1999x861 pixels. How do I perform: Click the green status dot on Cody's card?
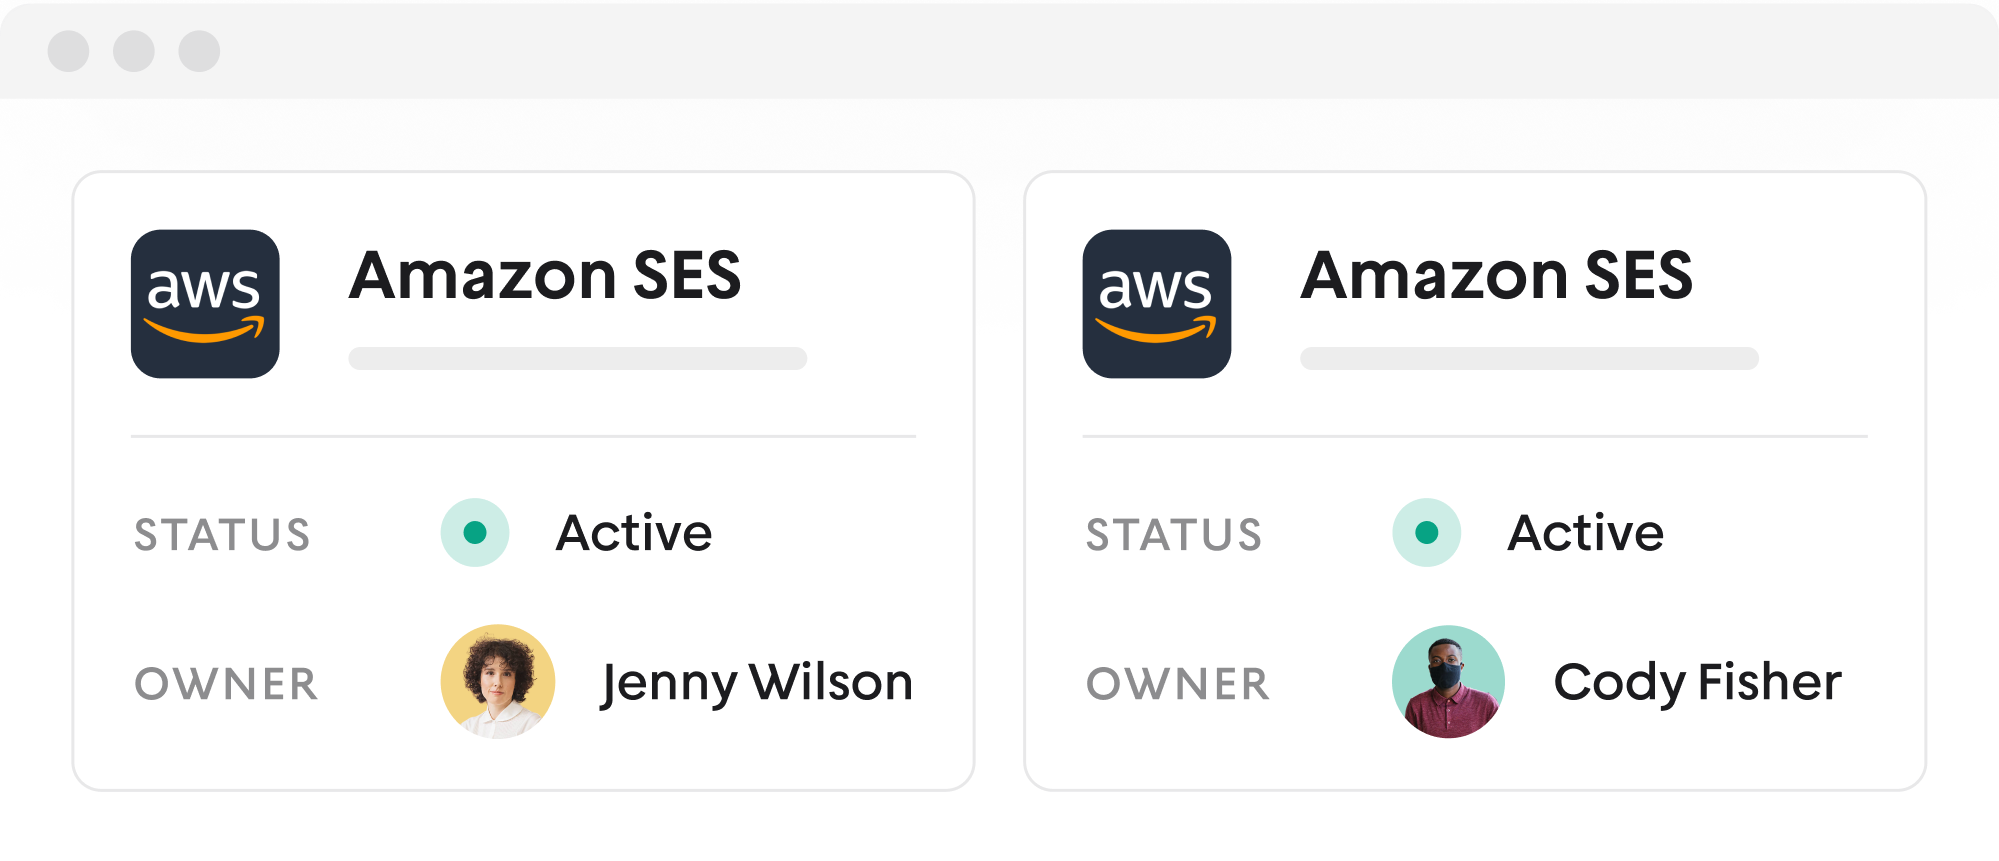click(x=1426, y=533)
